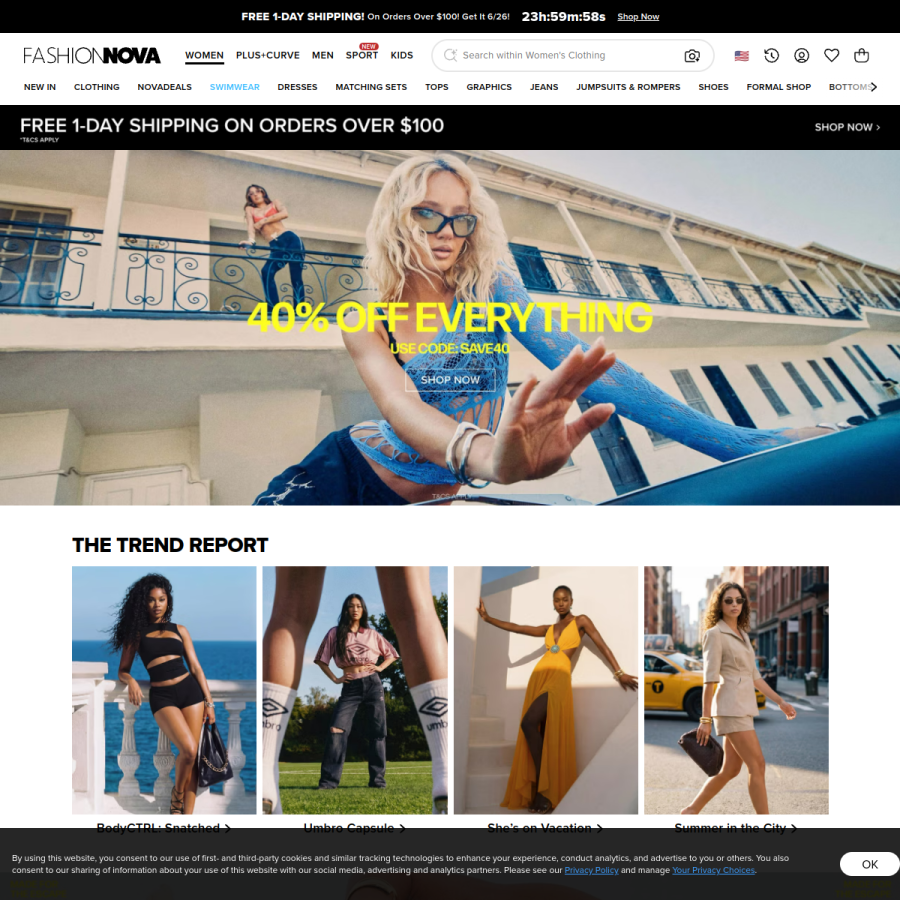Select the KIDS tab
900x900 pixels.
click(x=401, y=56)
